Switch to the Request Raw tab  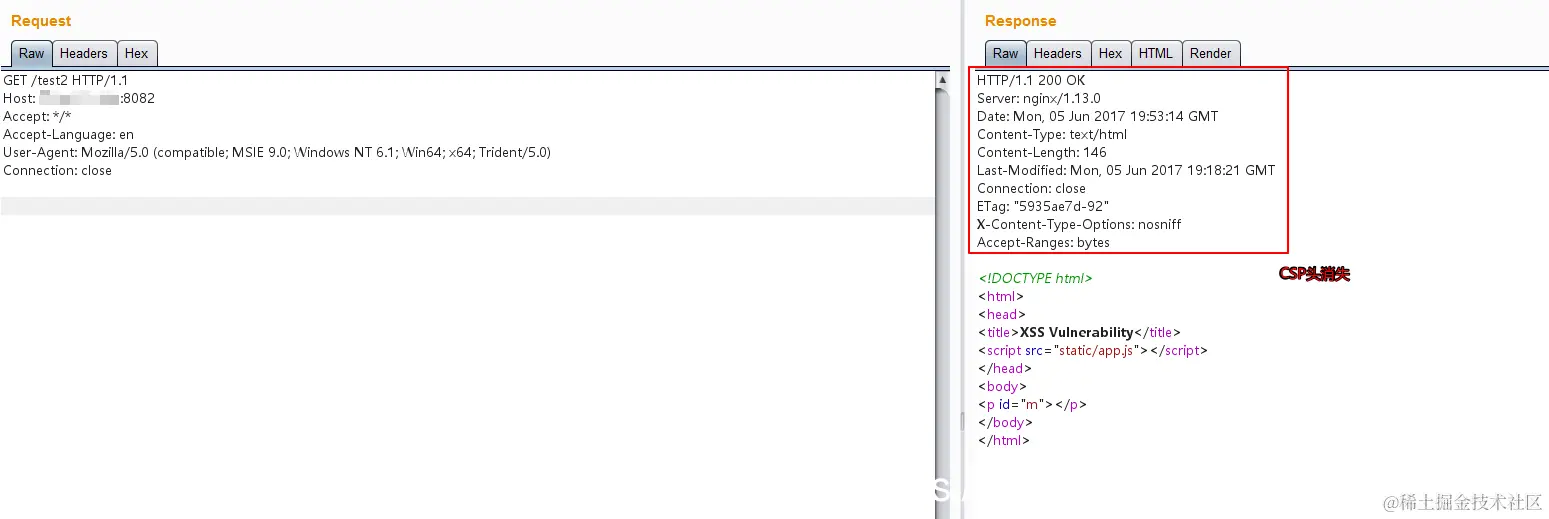click(32, 54)
